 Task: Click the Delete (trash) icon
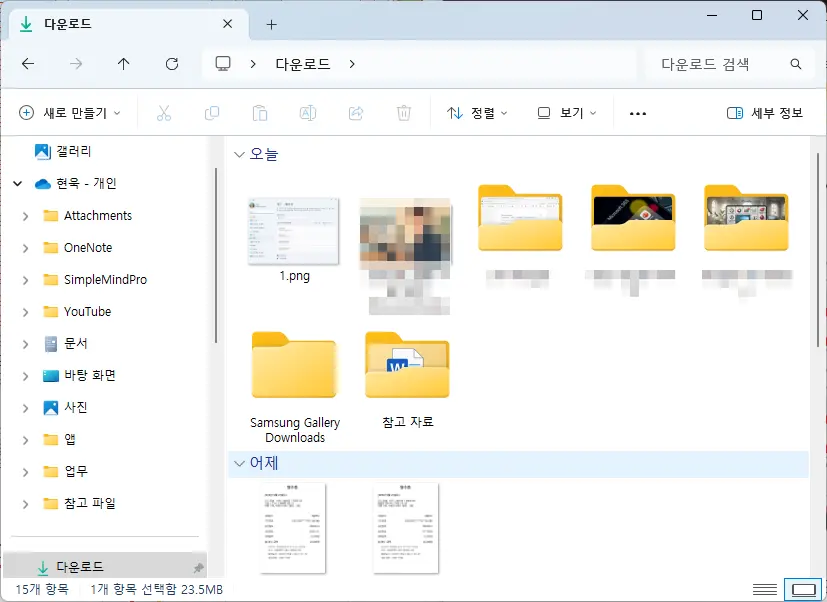pyautogui.click(x=403, y=113)
